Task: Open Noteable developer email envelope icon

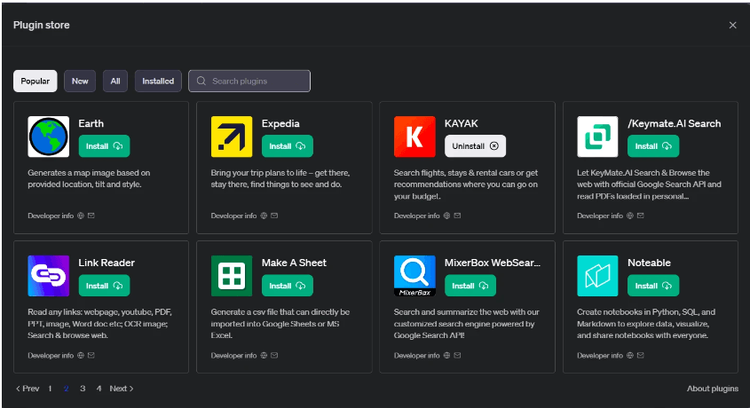Action: click(x=640, y=355)
